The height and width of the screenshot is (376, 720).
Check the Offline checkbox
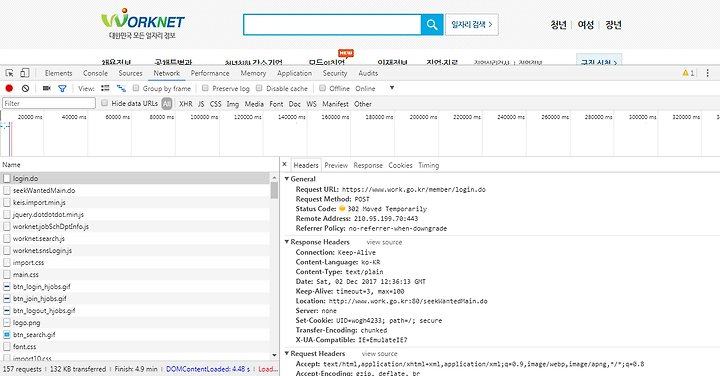tap(322, 88)
